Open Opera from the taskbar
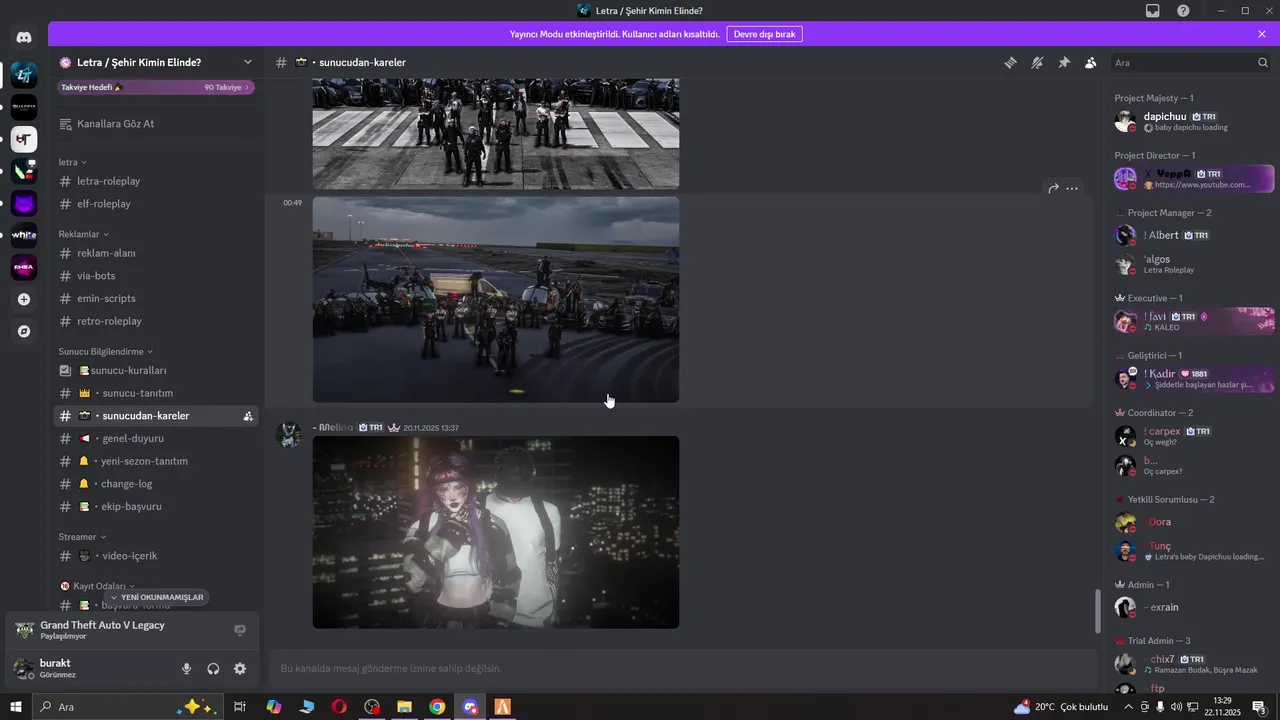 pyautogui.click(x=339, y=707)
